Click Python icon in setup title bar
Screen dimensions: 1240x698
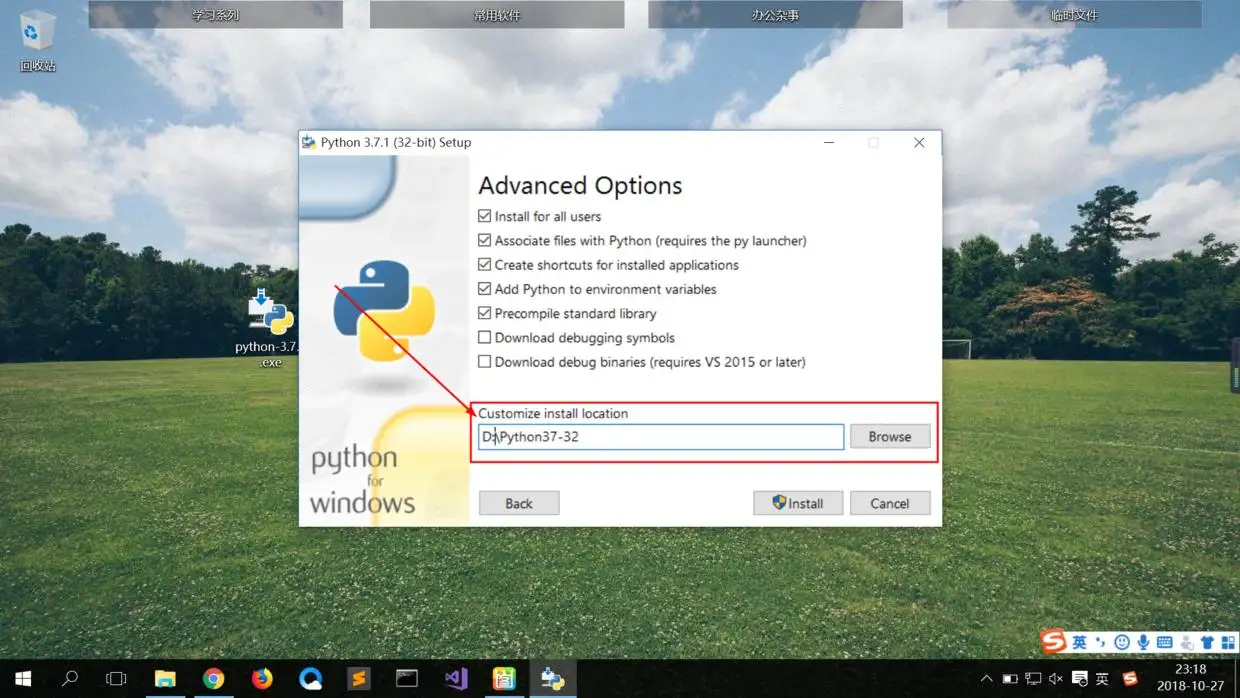click(x=309, y=143)
